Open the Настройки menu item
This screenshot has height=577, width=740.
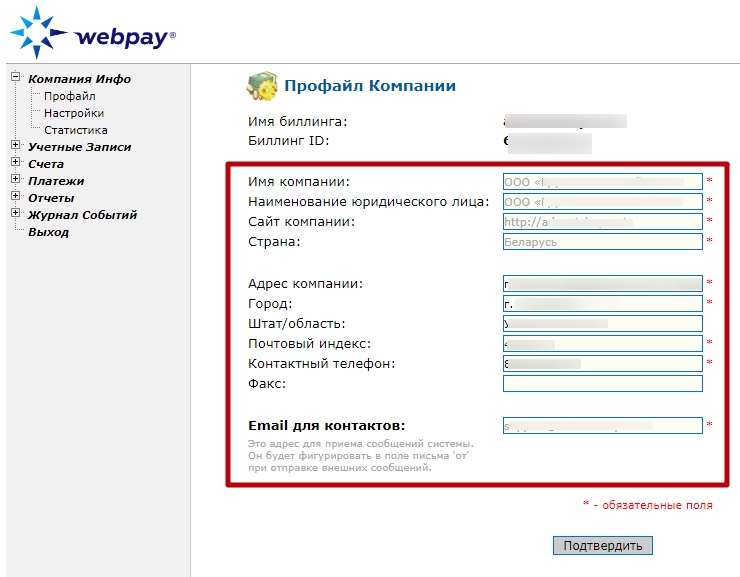[x=74, y=113]
